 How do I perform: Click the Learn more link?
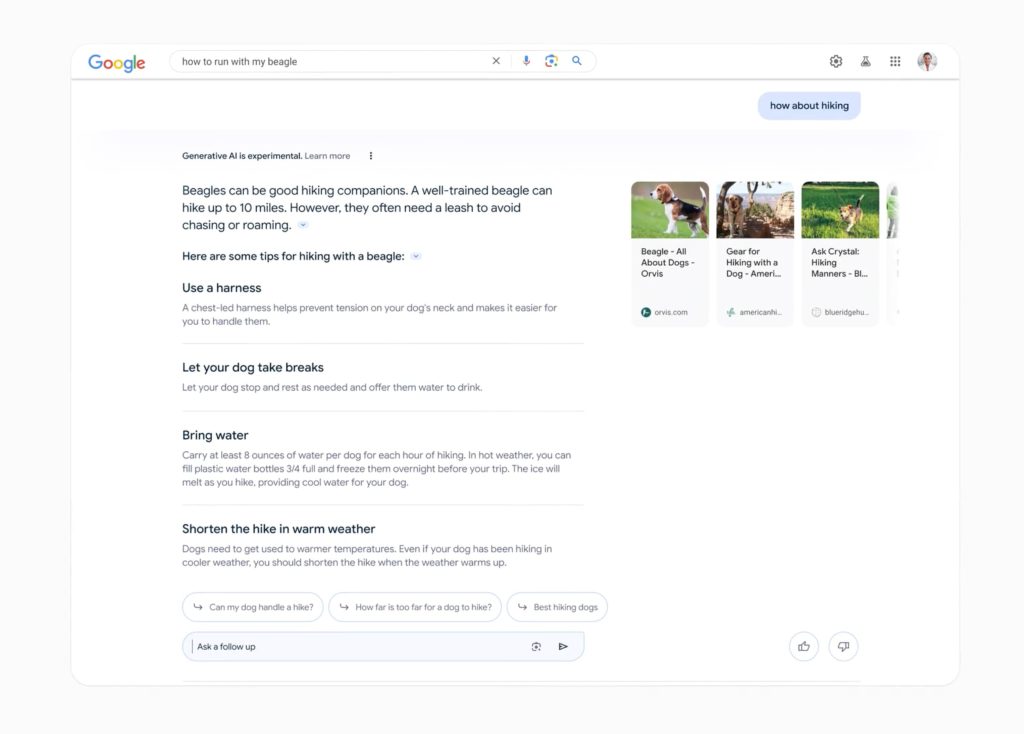tap(327, 156)
